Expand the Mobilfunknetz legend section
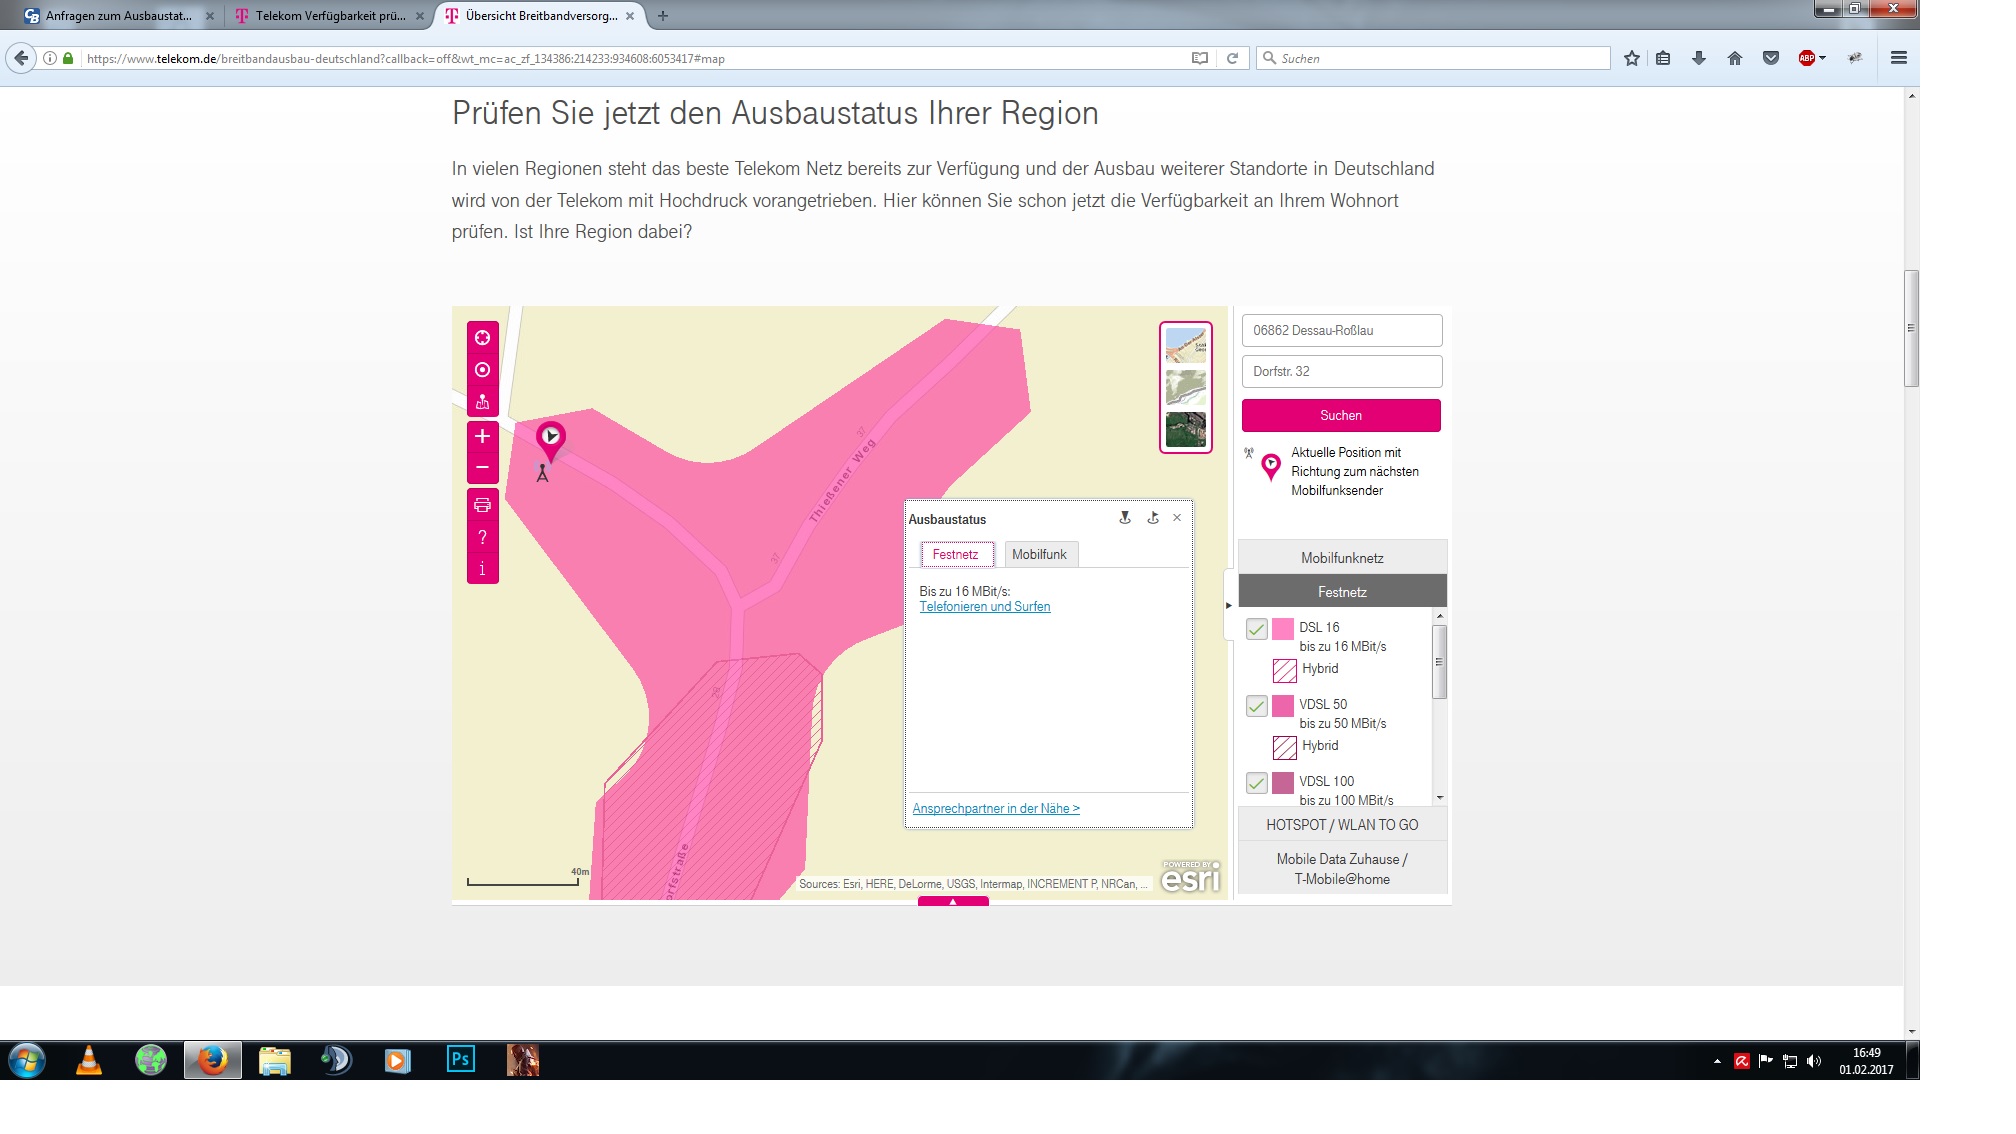The image size is (2016, 1134). [1341, 558]
